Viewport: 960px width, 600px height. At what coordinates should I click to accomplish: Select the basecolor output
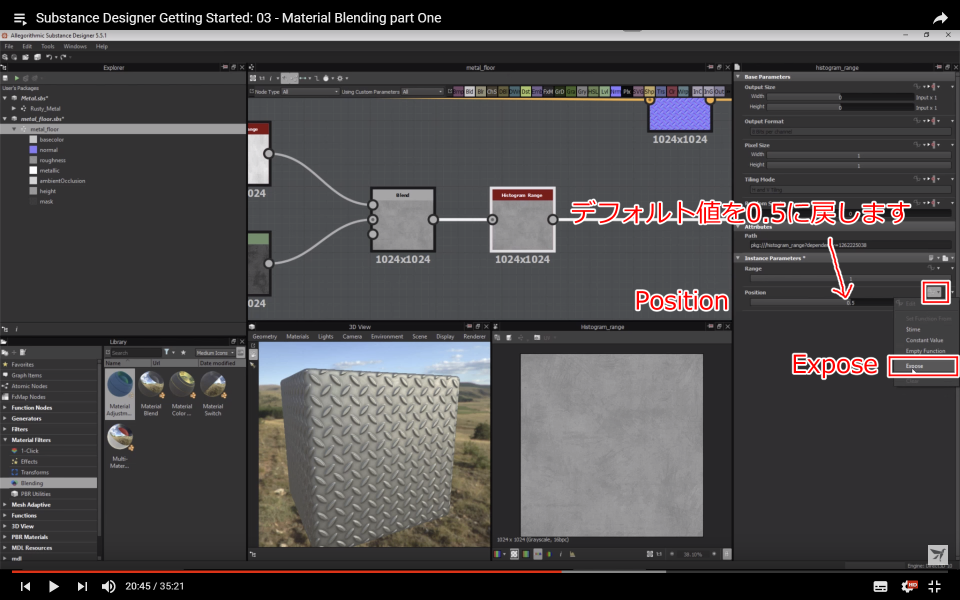(51, 140)
